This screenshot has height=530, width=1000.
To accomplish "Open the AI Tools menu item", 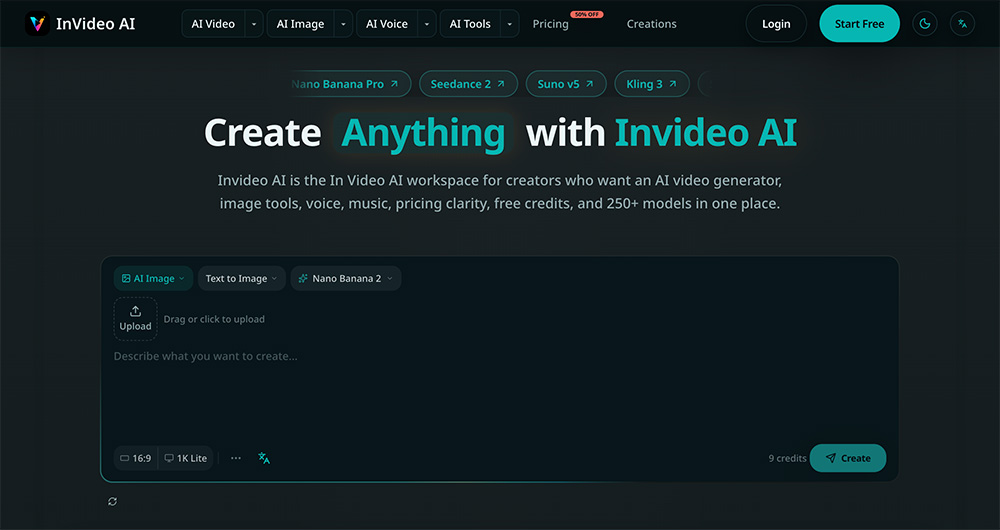I will tap(470, 24).
